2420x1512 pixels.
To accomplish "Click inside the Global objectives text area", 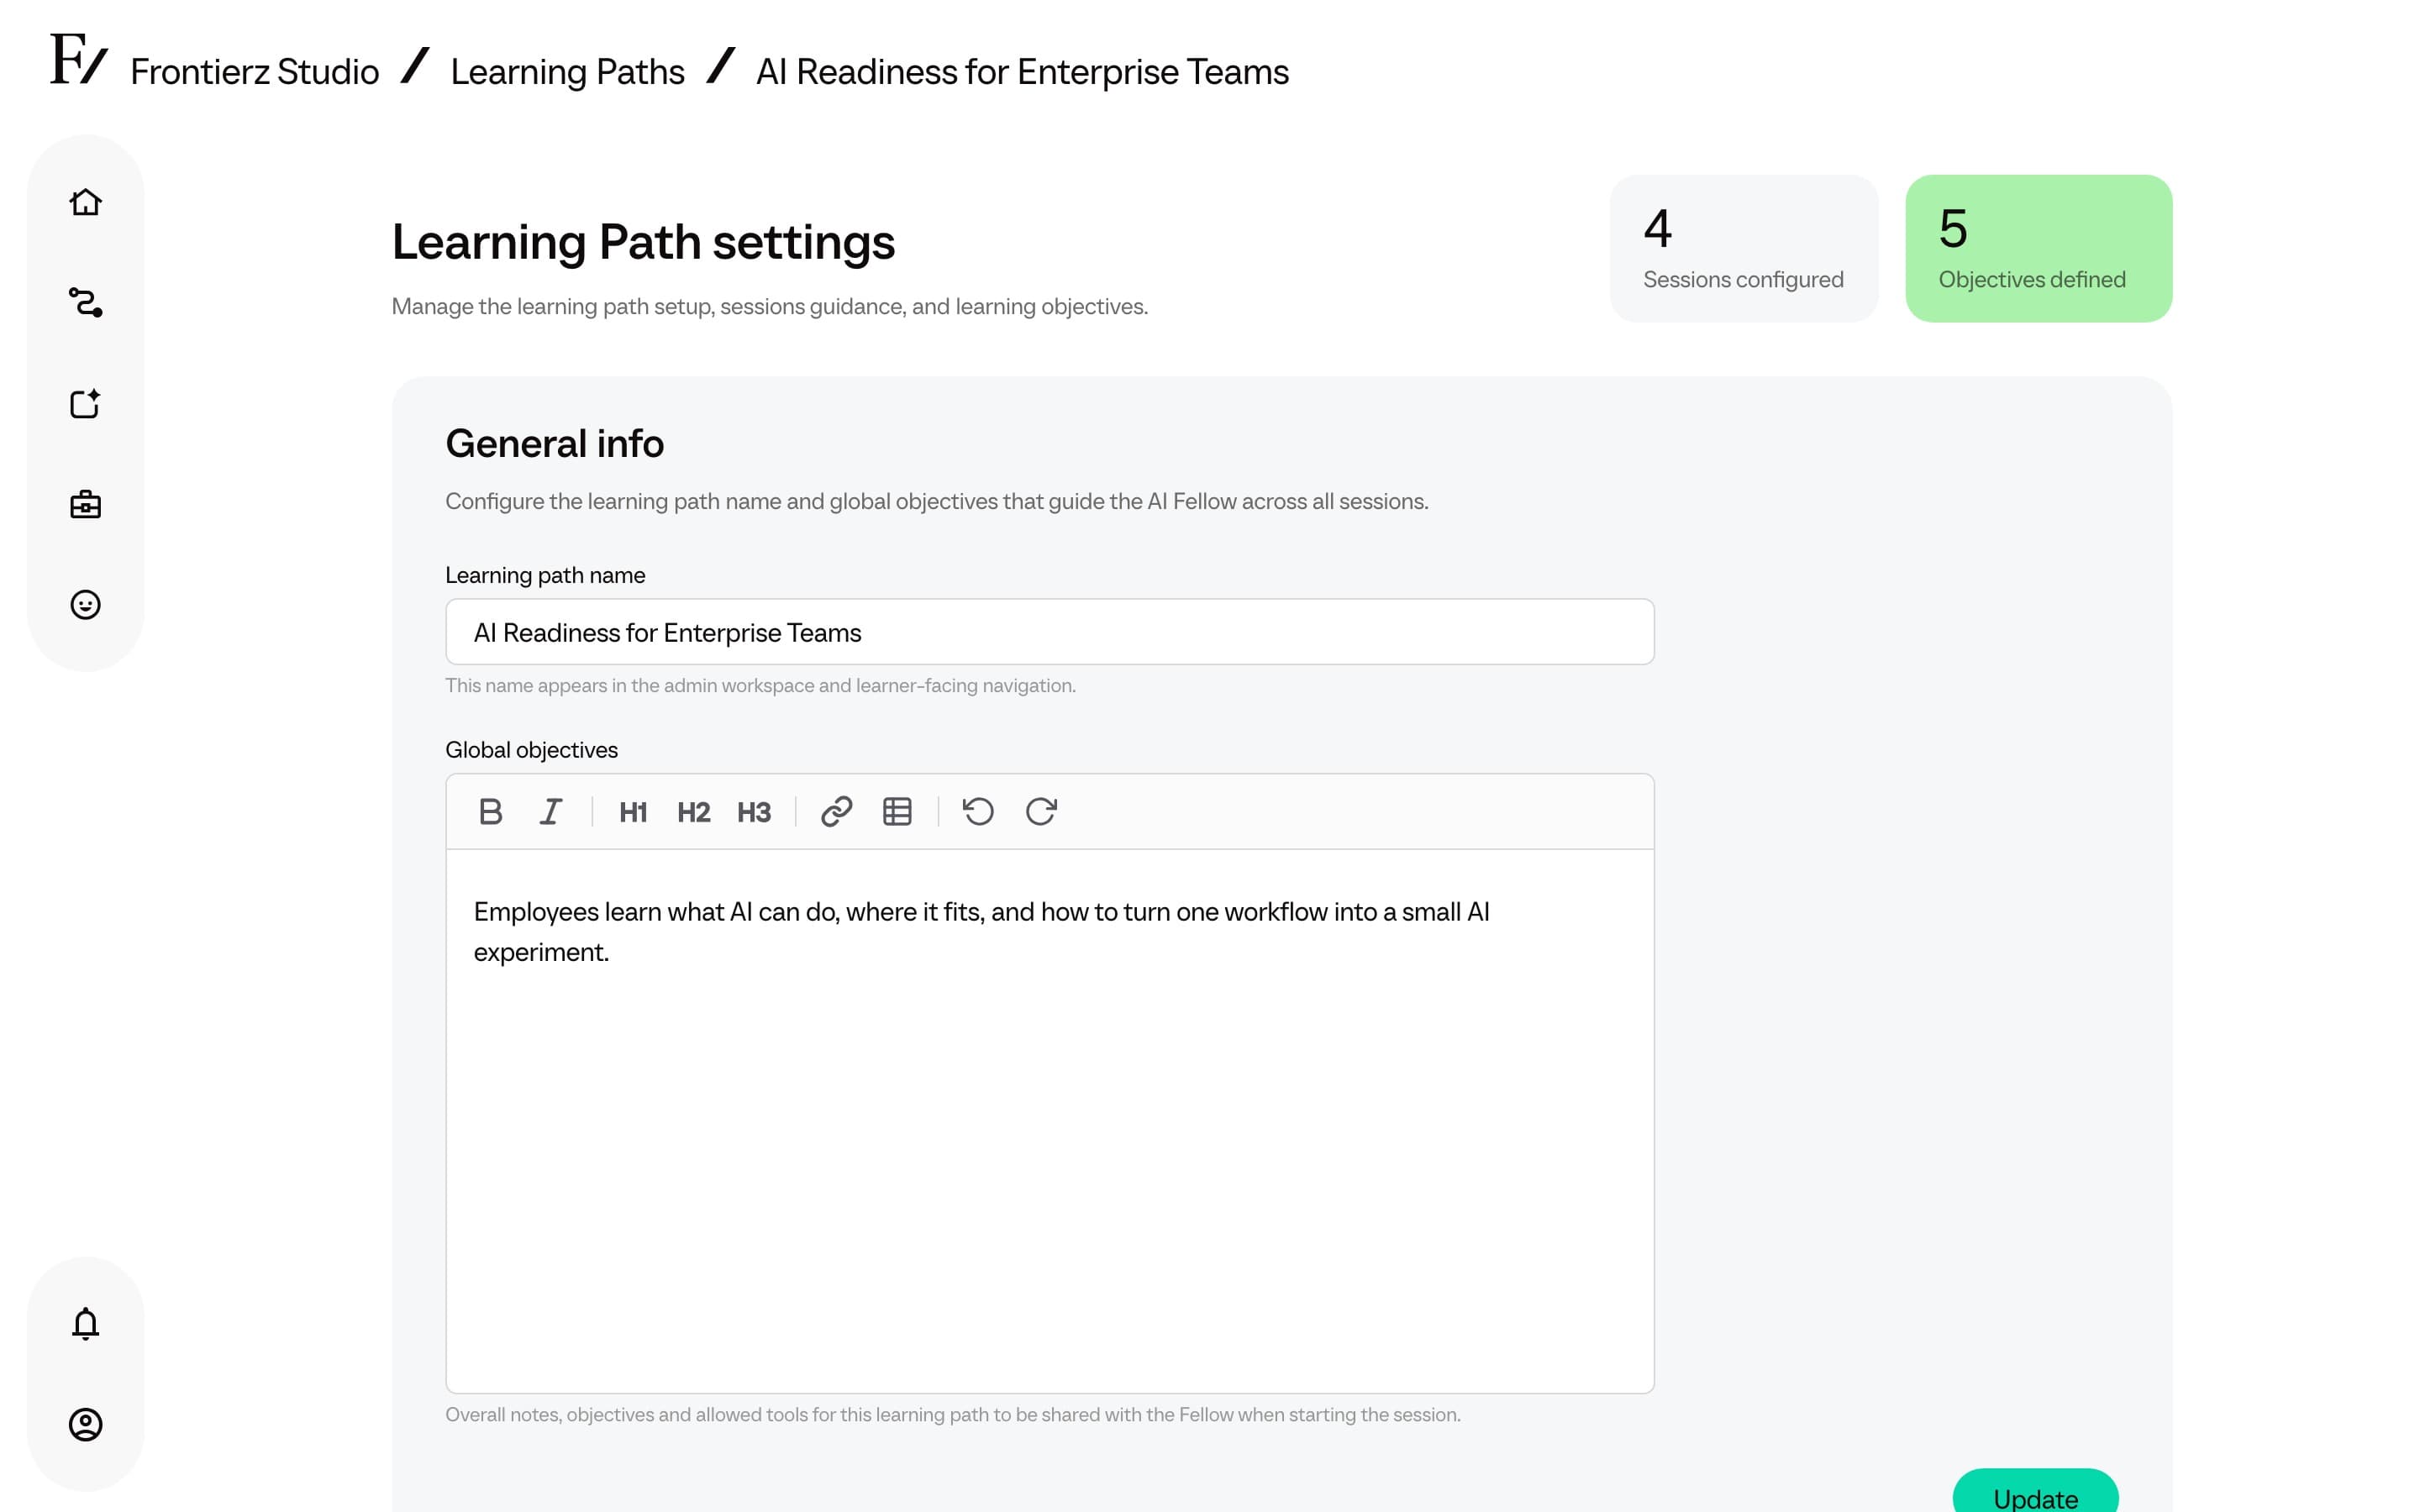I will tap(1049, 1120).
